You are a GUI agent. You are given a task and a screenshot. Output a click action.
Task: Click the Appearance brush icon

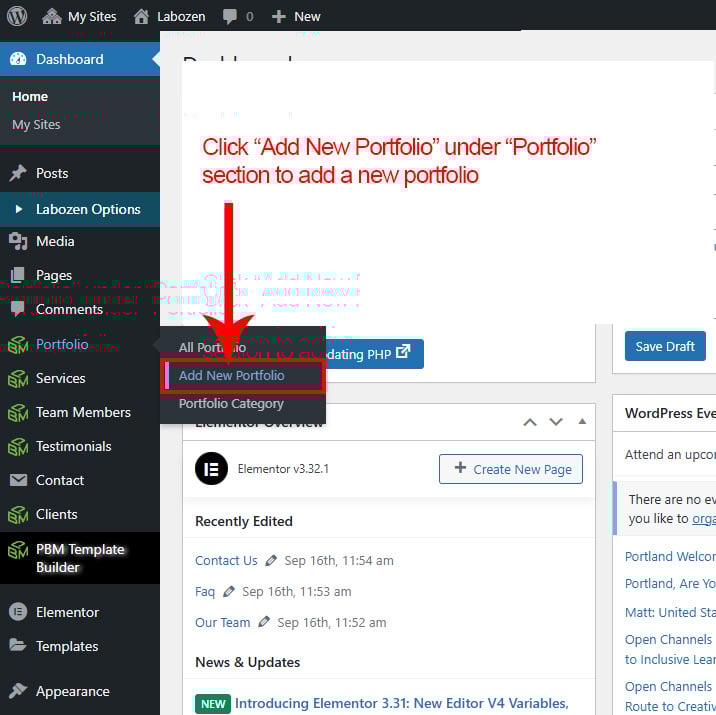18,691
